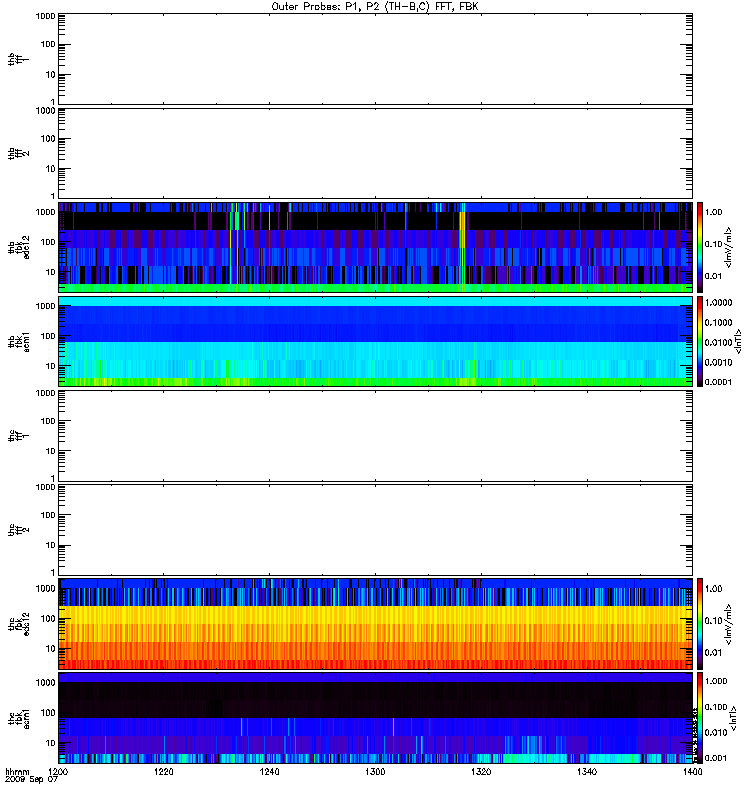Click the 'thc fff 1' y-axis title

point(18,436)
